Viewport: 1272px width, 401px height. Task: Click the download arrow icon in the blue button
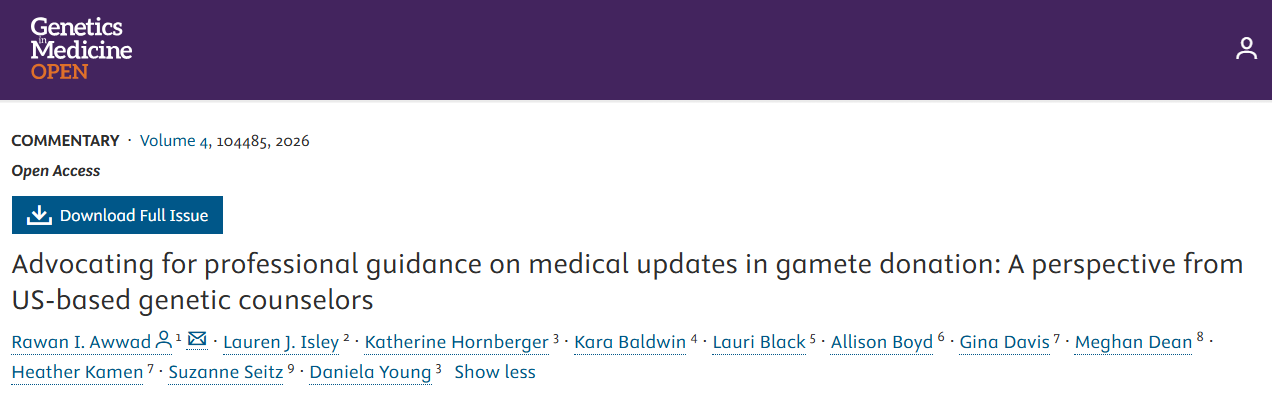[x=38, y=215]
